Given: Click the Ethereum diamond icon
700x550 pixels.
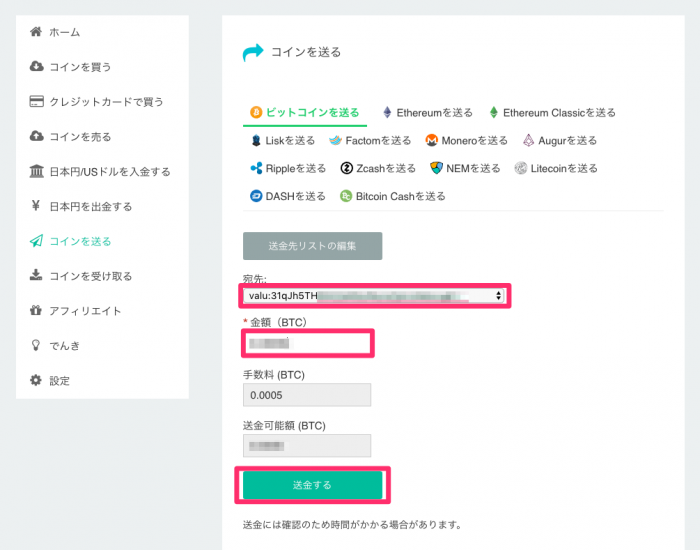Looking at the screenshot, I should [x=387, y=112].
